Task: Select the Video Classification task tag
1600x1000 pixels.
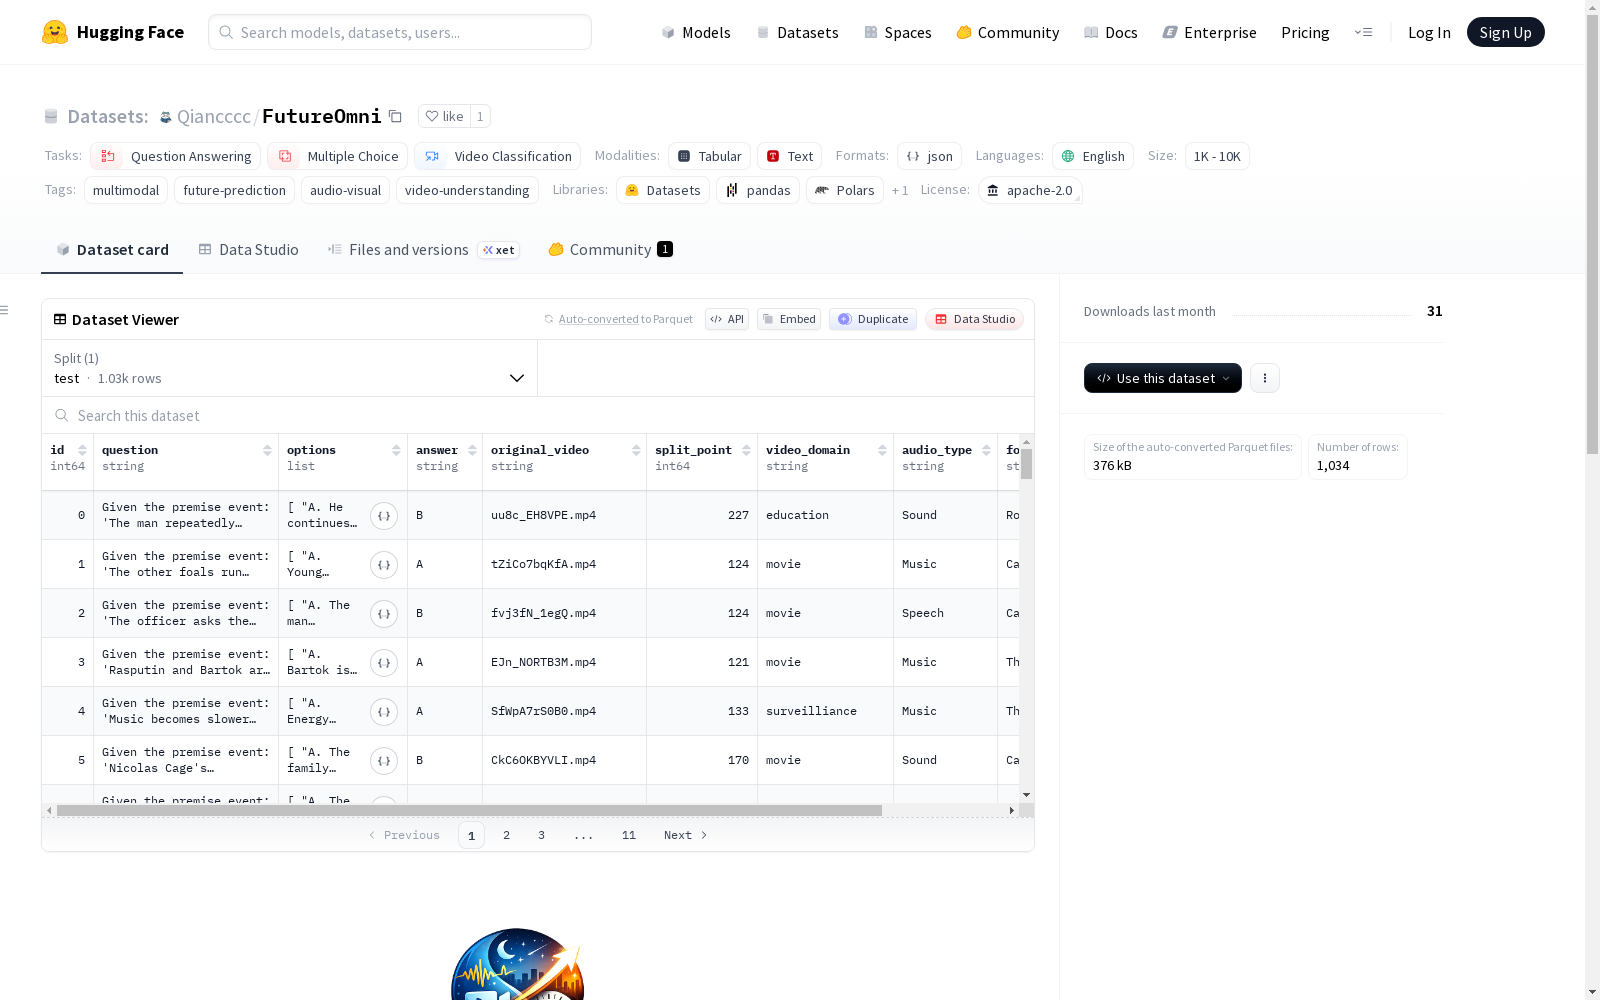Action: point(497,156)
